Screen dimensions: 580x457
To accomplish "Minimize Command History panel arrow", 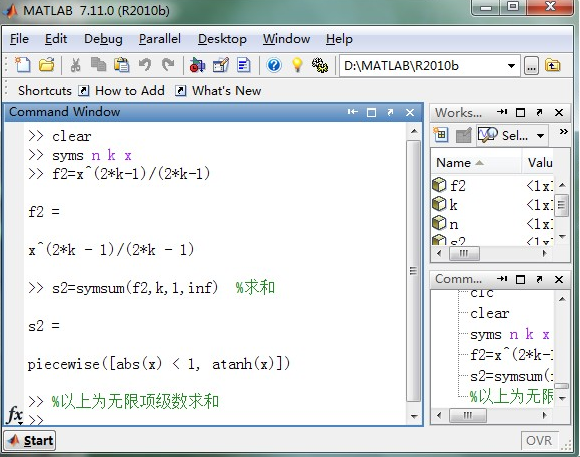I will (x=502, y=279).
